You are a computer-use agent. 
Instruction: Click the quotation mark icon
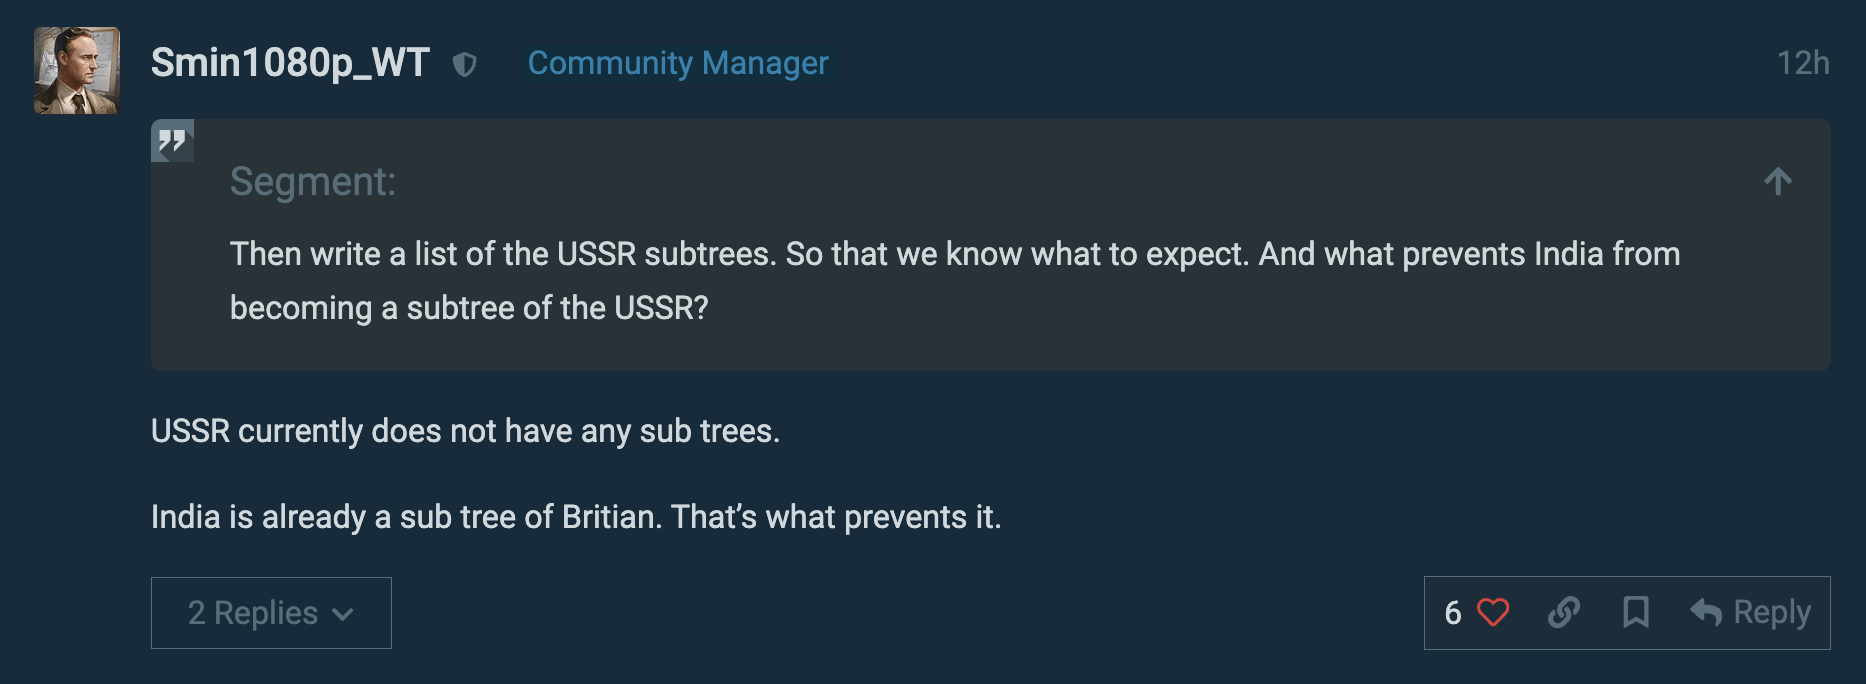pos(172,141)
